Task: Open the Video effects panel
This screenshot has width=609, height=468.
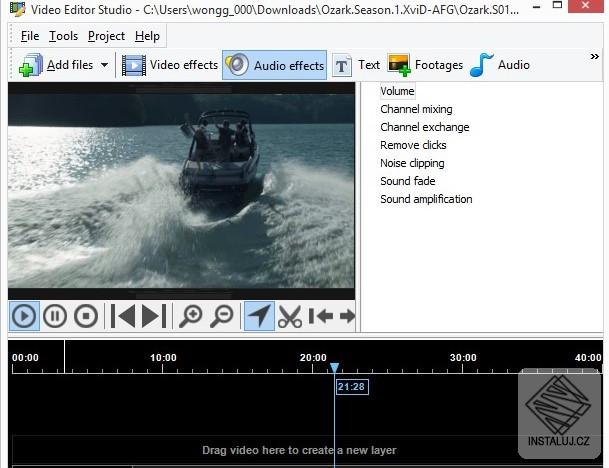Action: click(170, 65)
